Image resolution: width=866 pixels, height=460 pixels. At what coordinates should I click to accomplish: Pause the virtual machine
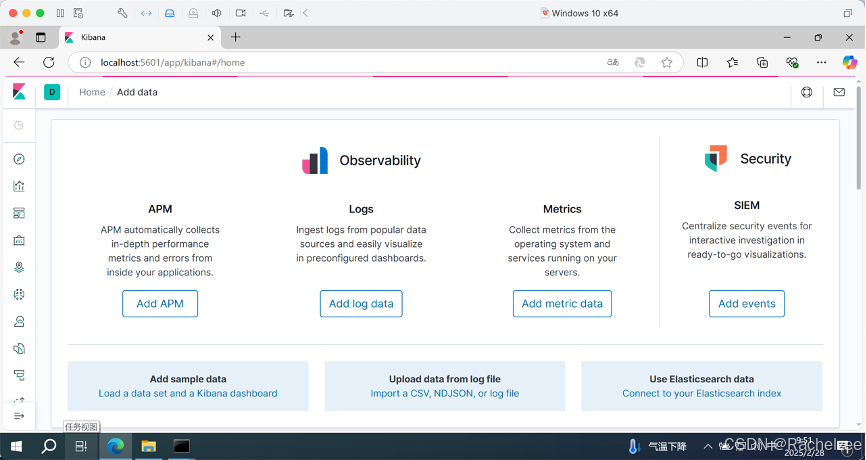click(60, 13)
